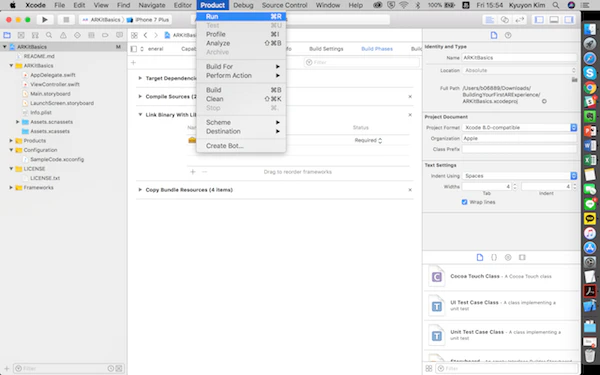Click the Stop square button in toolbar

tap(66, 20)
